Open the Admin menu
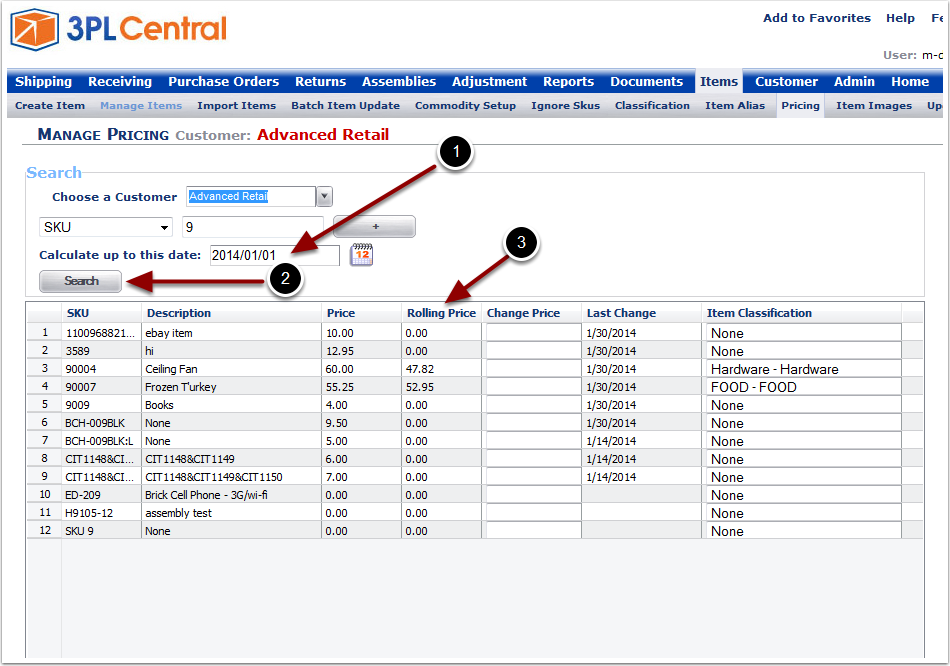Screen dimensions: 950x666 pyautogui.click(x=855, y=81)
